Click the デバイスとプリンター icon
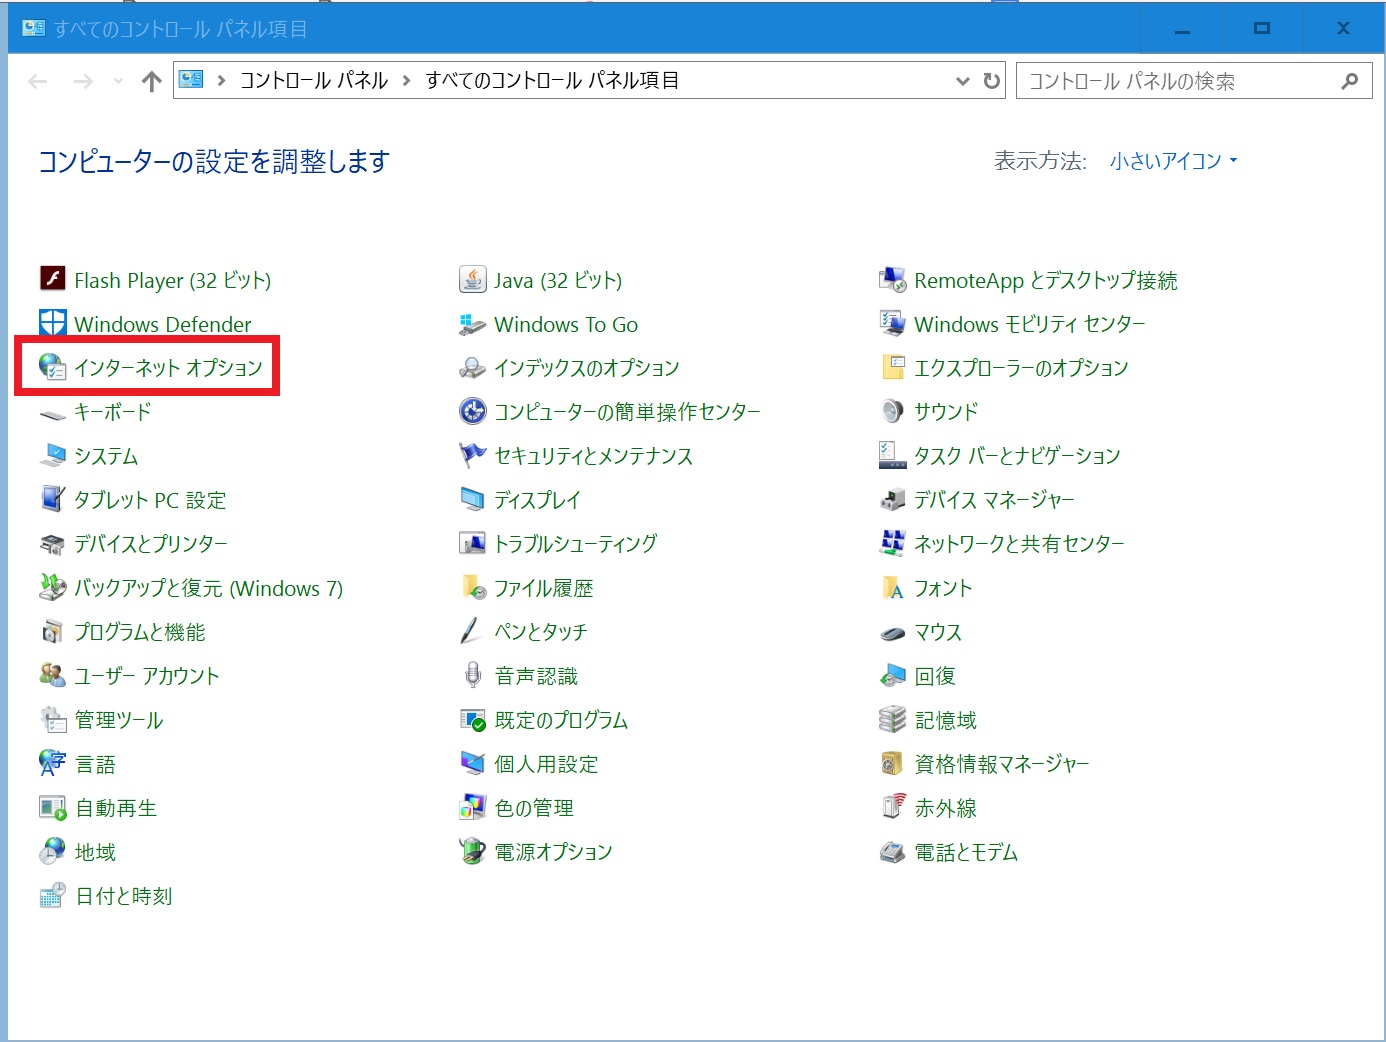Viewport: 1386px width, 1042px height. (52, 543)
